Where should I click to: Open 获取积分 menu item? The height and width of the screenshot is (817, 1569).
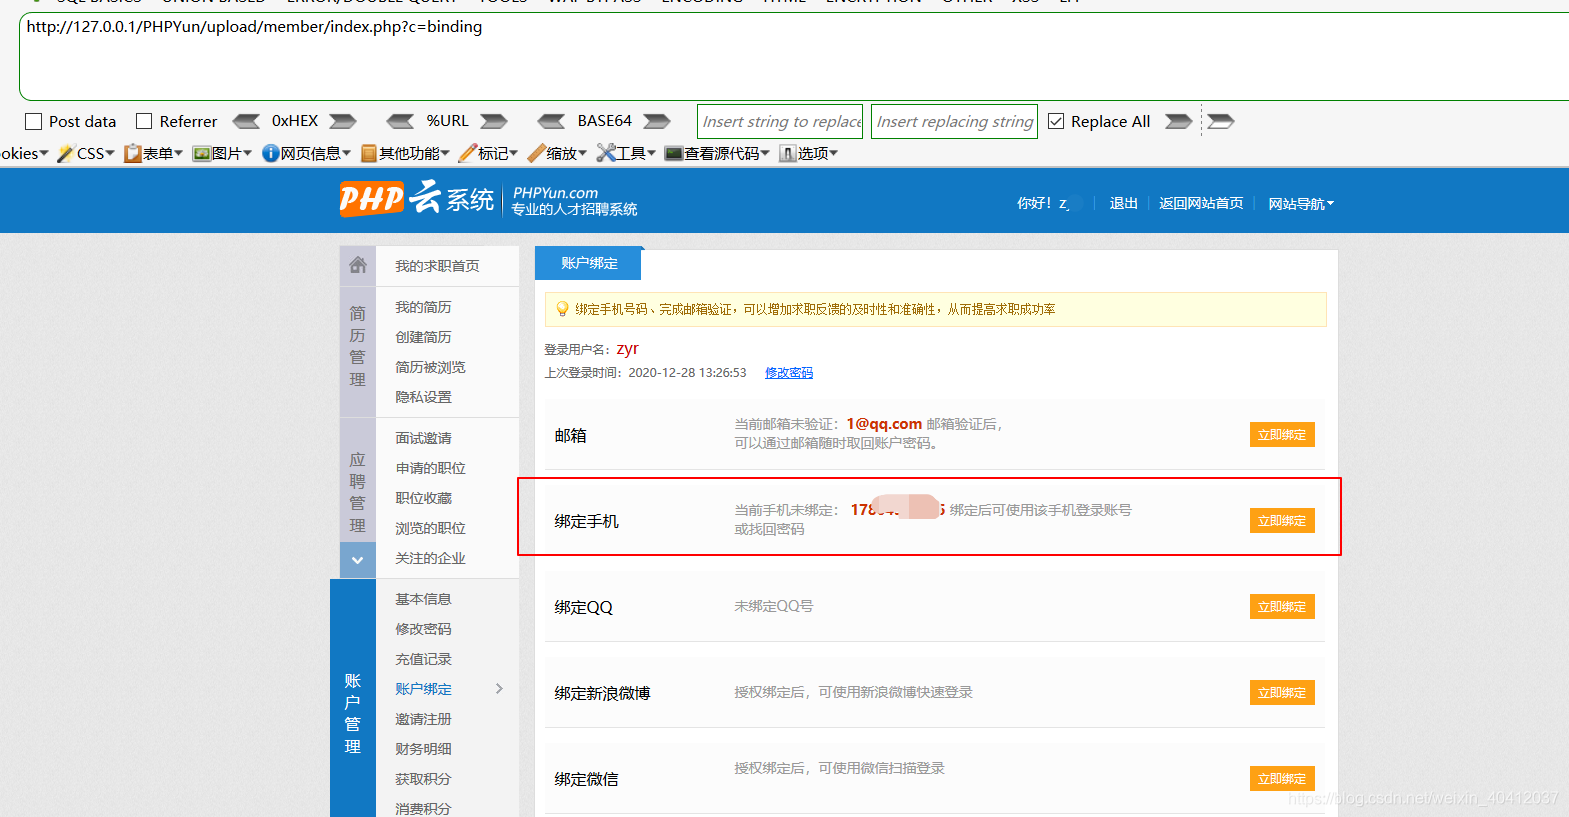pos(423,779)
